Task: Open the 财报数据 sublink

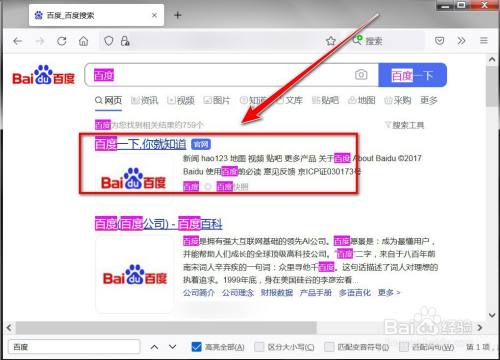Action: point(277,293)
